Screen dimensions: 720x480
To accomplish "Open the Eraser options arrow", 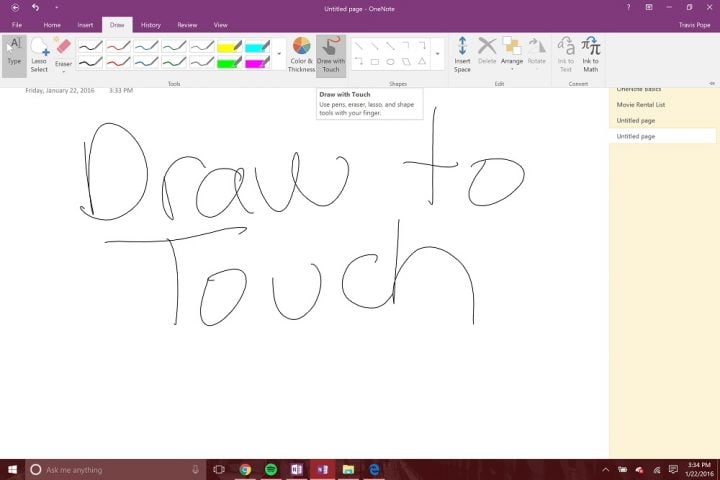I will tap(63, 72).
